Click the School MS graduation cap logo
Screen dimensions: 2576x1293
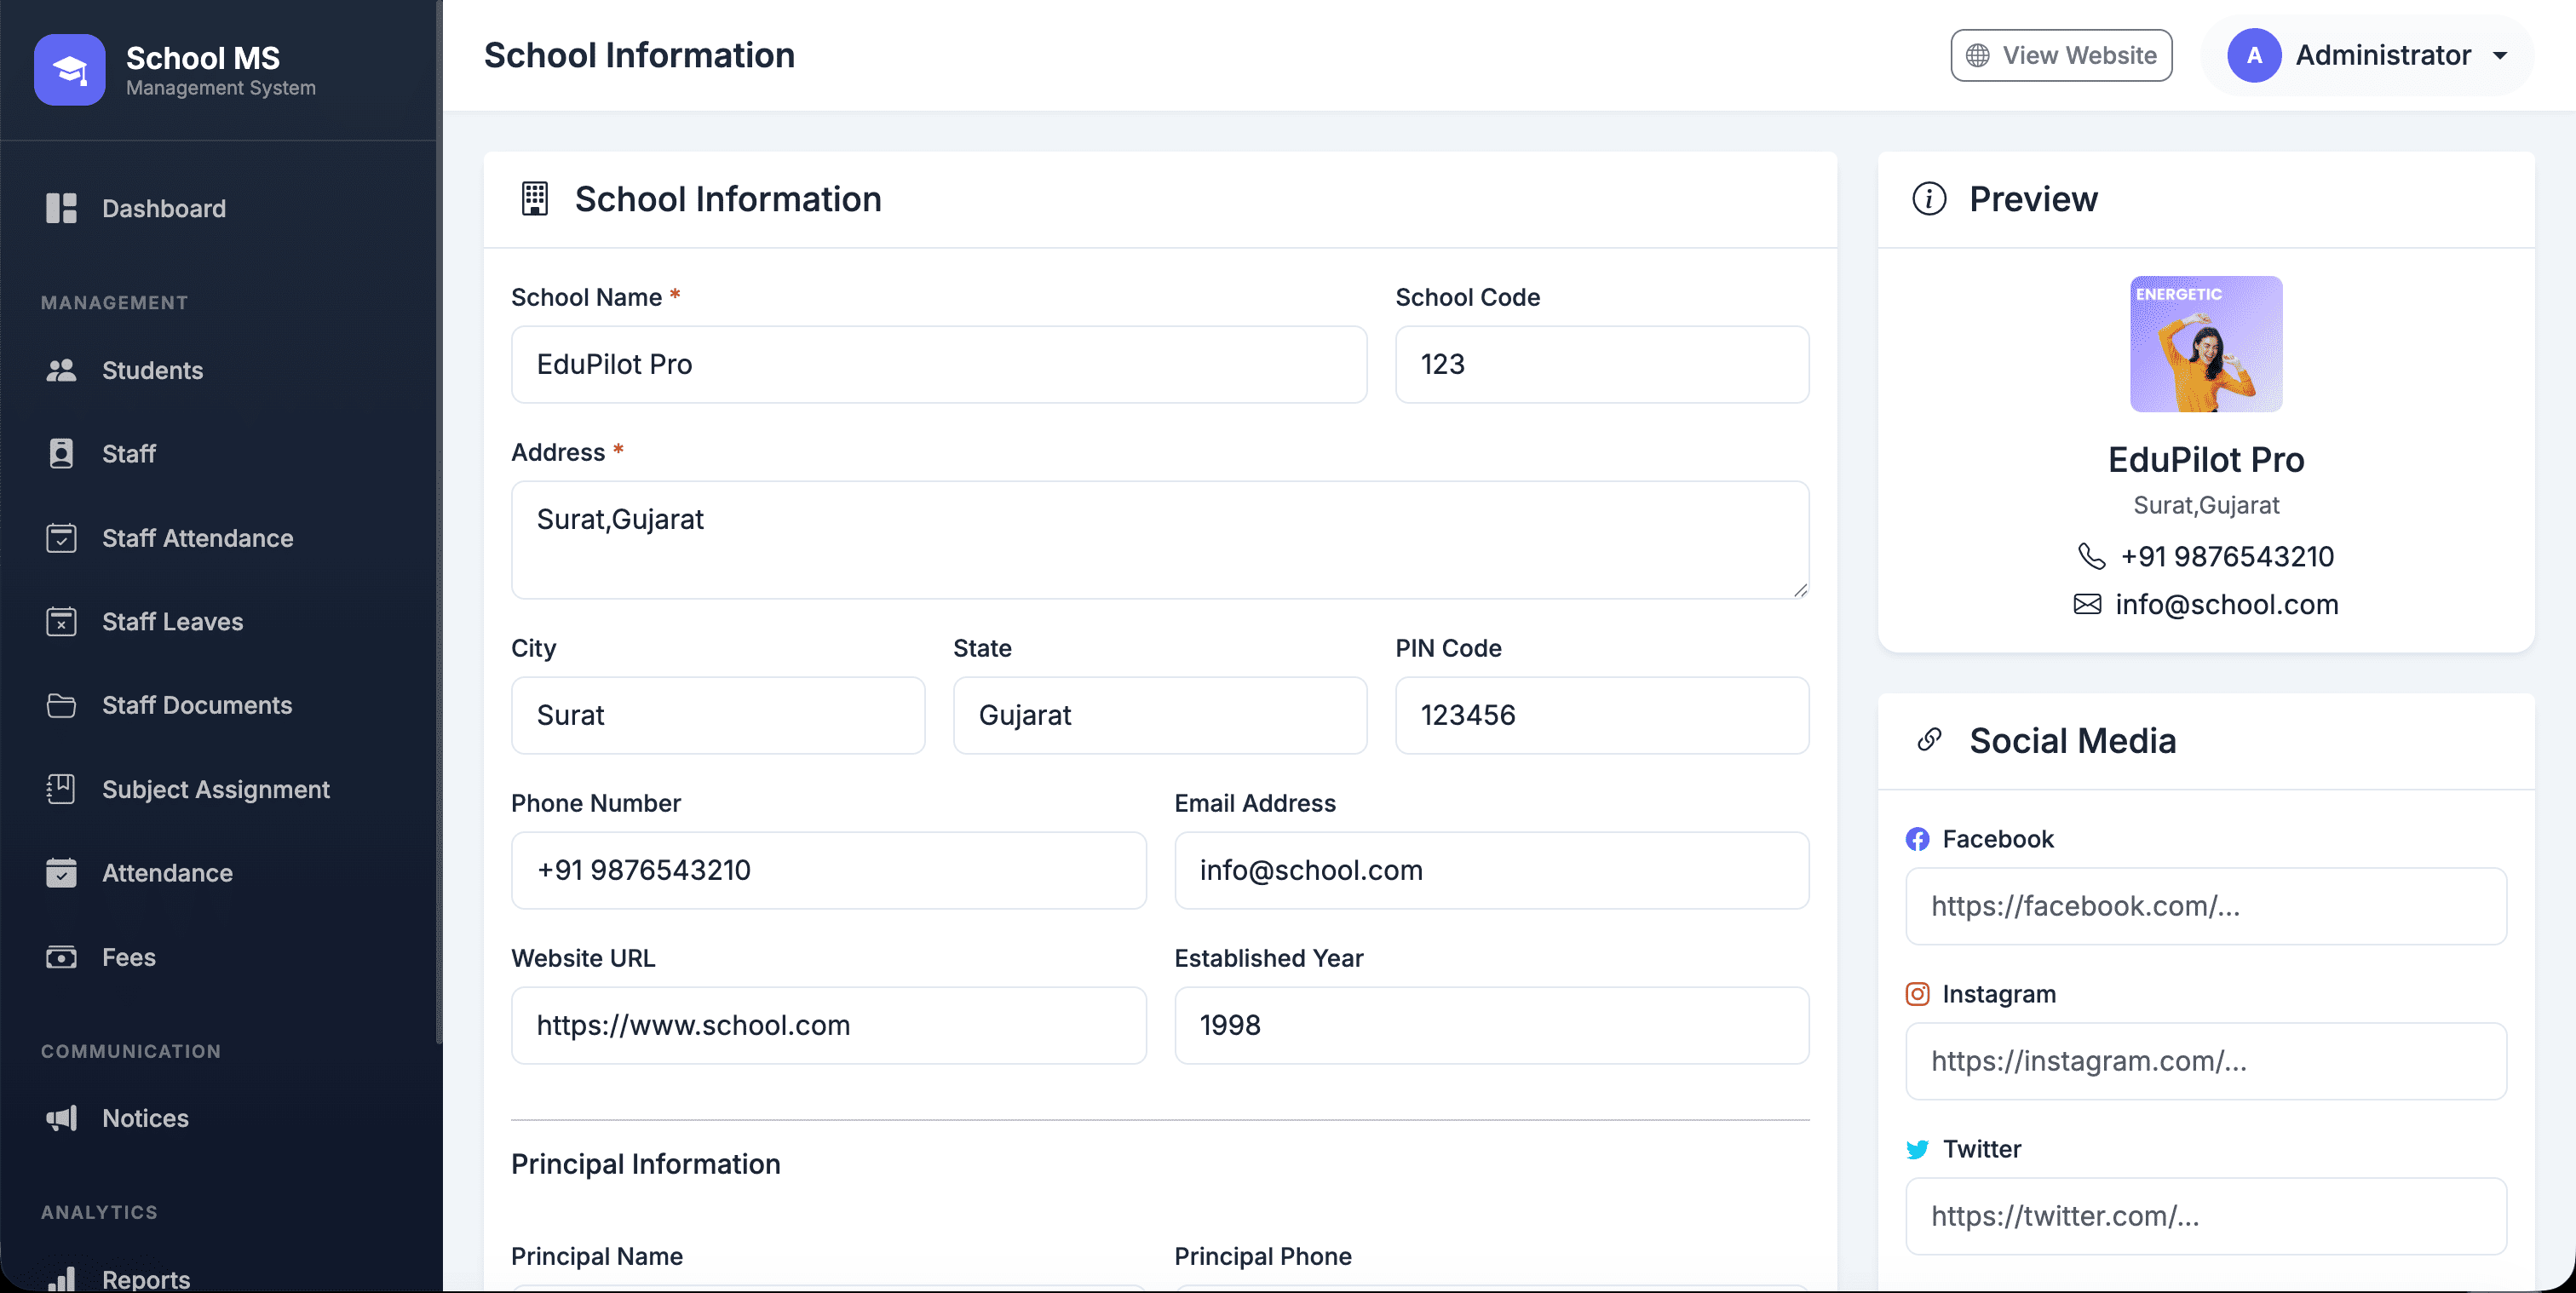pos(69,70)
